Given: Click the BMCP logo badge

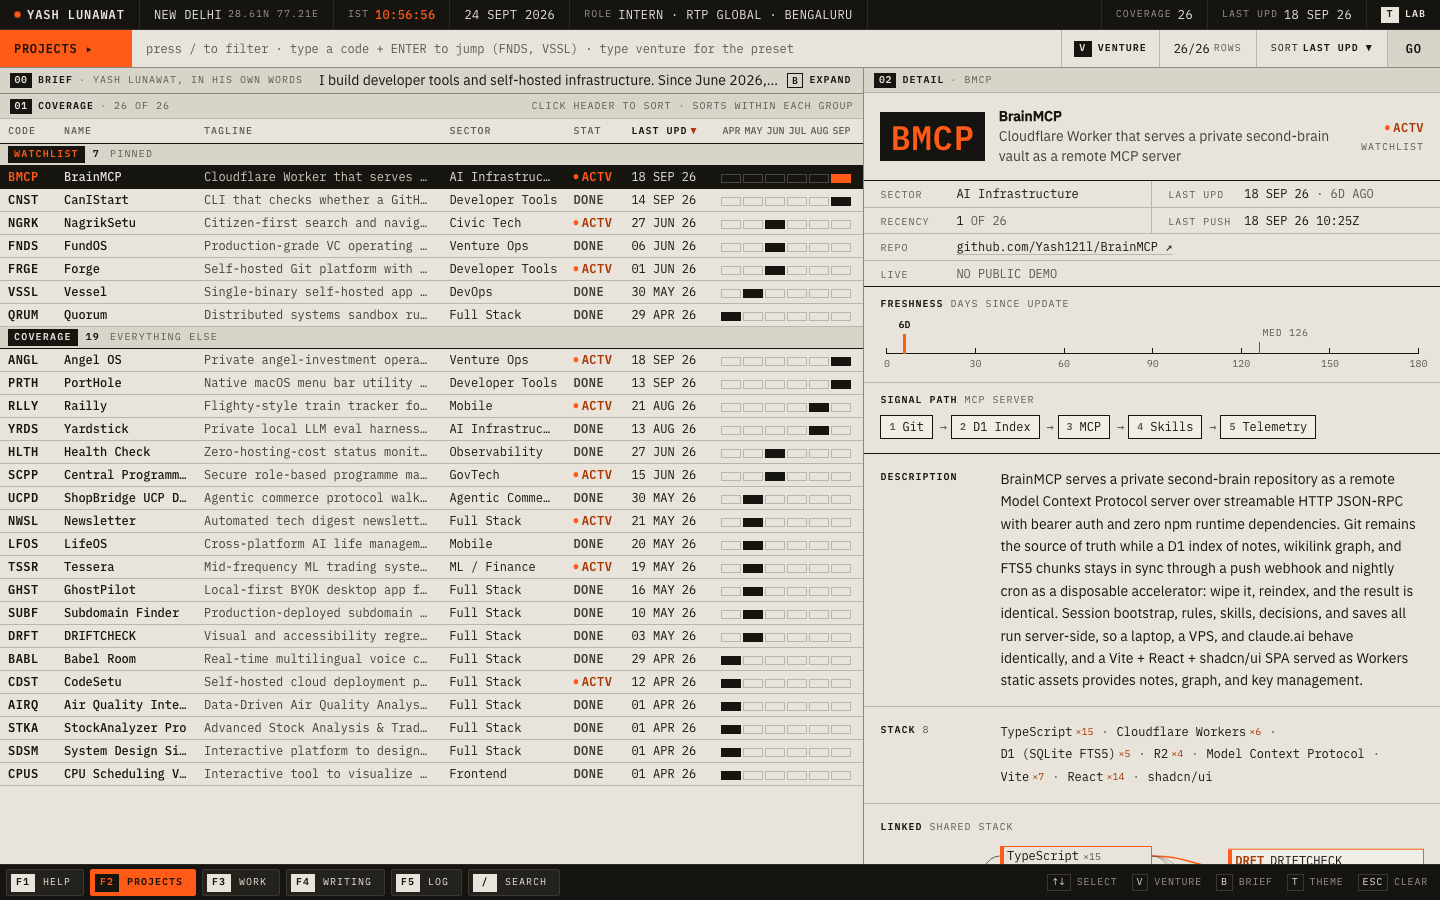Looking at the screenshot, I should pyautogui.click(x=932, y=137).
